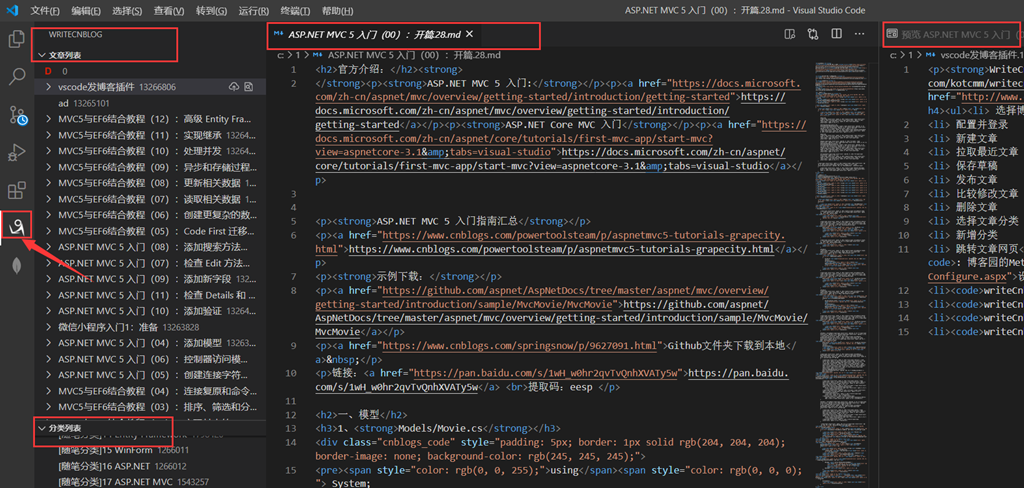Select the ad 13265101 article
1024x488 pixels.
point(150,103)
